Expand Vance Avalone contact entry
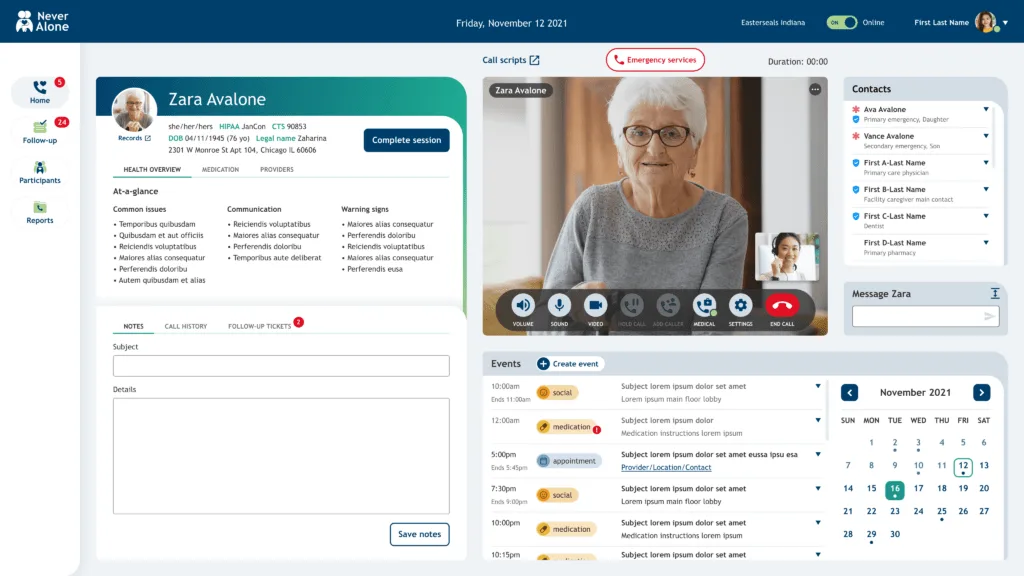Viewport: 1024px width, 576px height. 985,136
